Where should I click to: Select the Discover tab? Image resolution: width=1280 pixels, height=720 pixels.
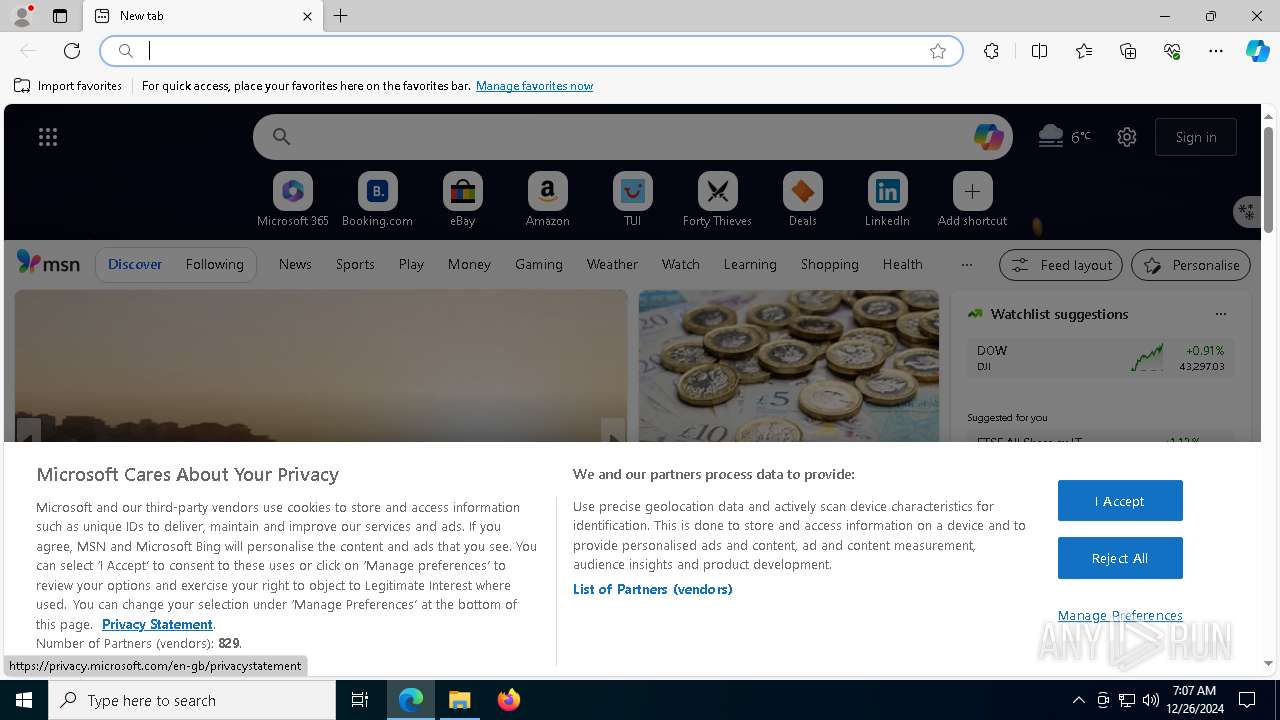[135, 264]
